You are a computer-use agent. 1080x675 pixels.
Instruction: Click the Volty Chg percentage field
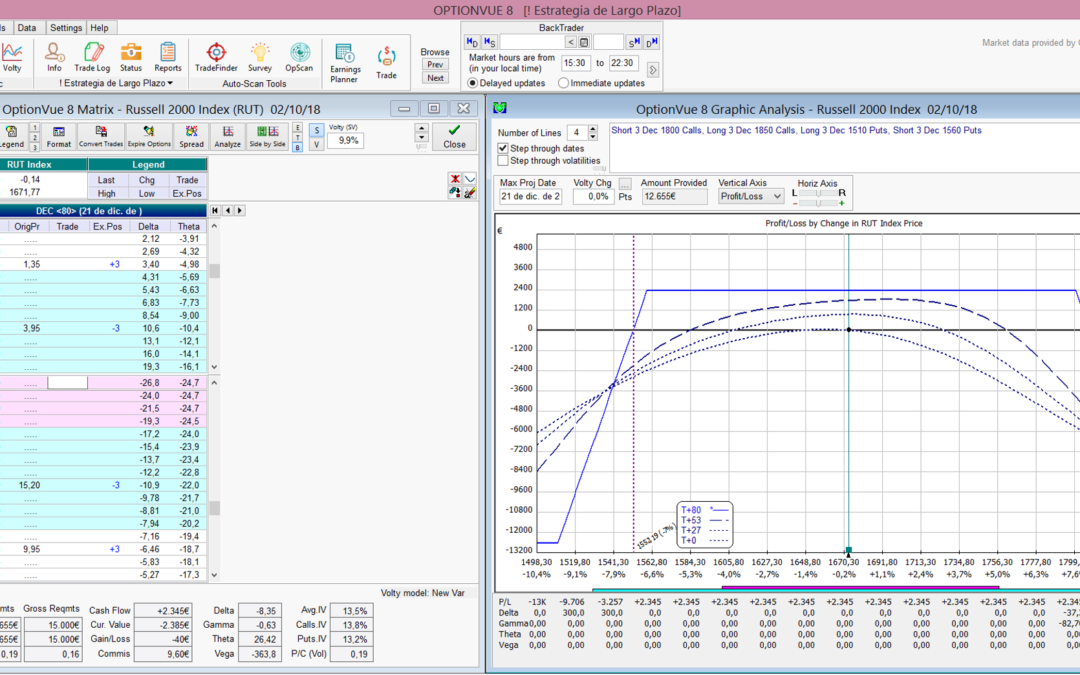click(593, 196)
